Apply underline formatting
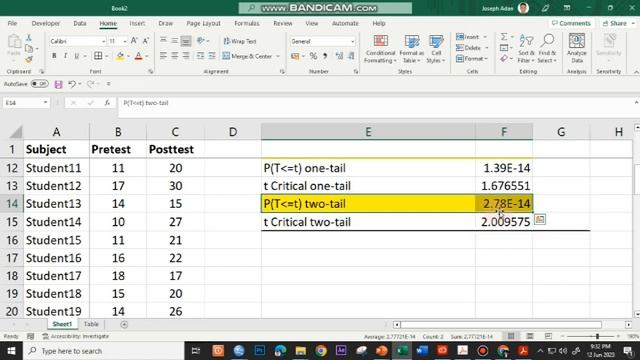This screenshot has width=640, height=360. [76, 56]
